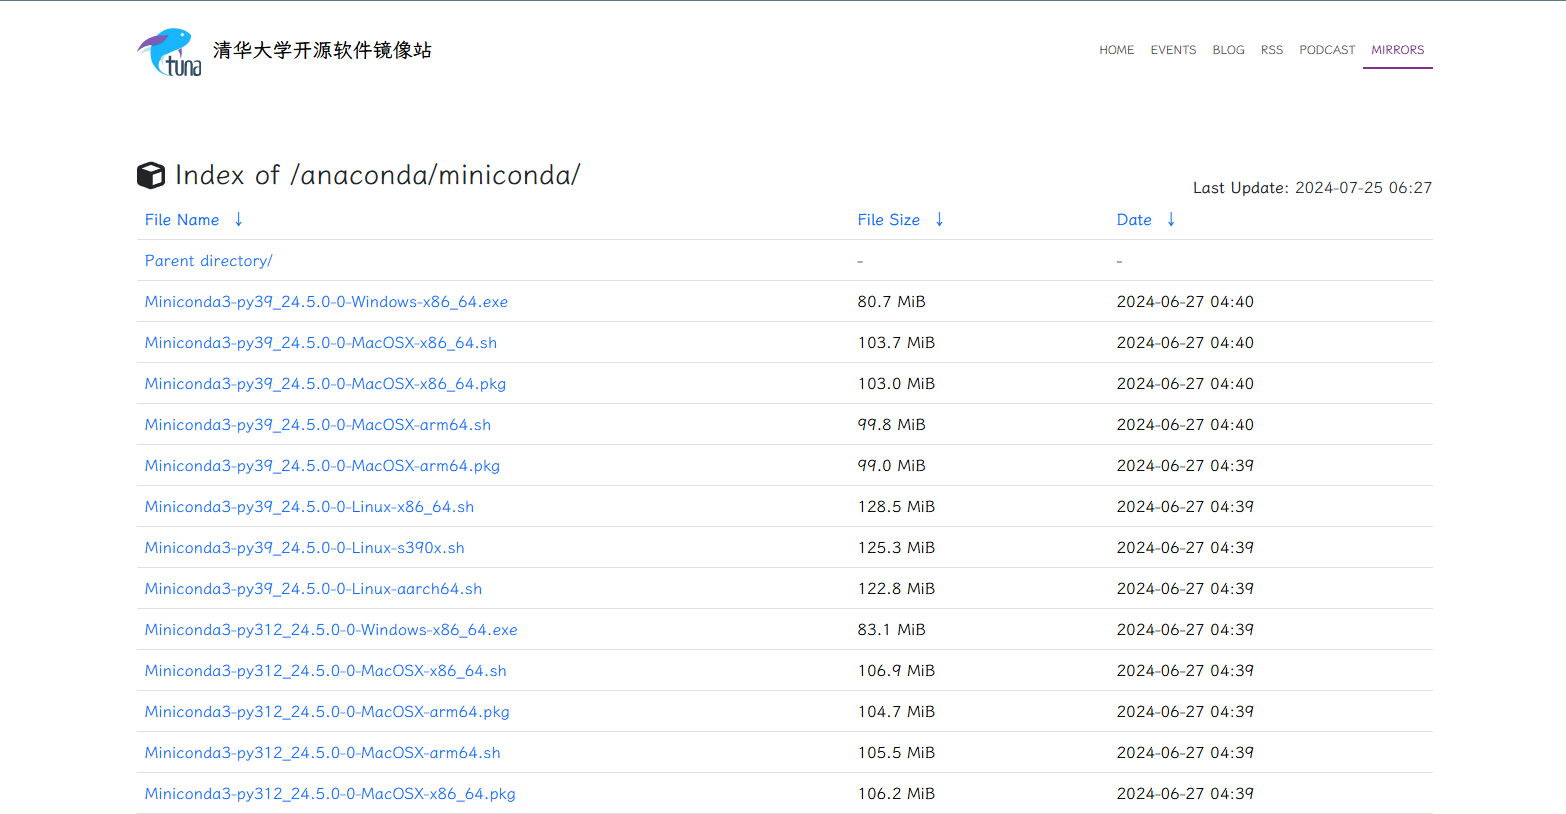1566x814 pixels.
Task: Download Miniconda3 py39 Linux x86_64 sh
Action: (309, 507)
